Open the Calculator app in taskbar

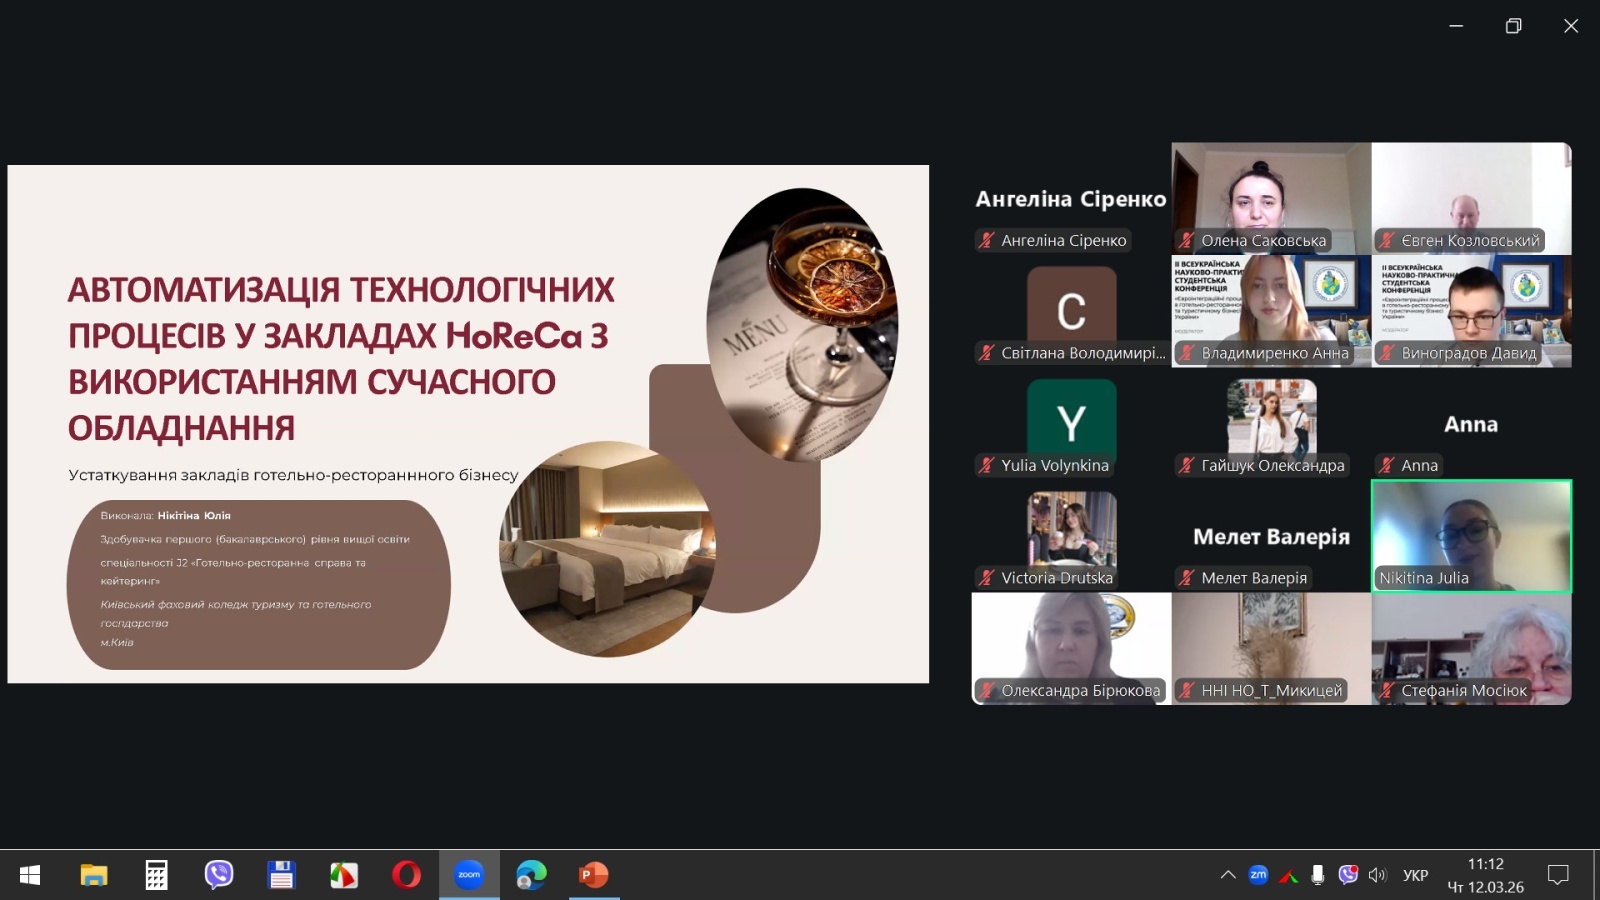156,875
